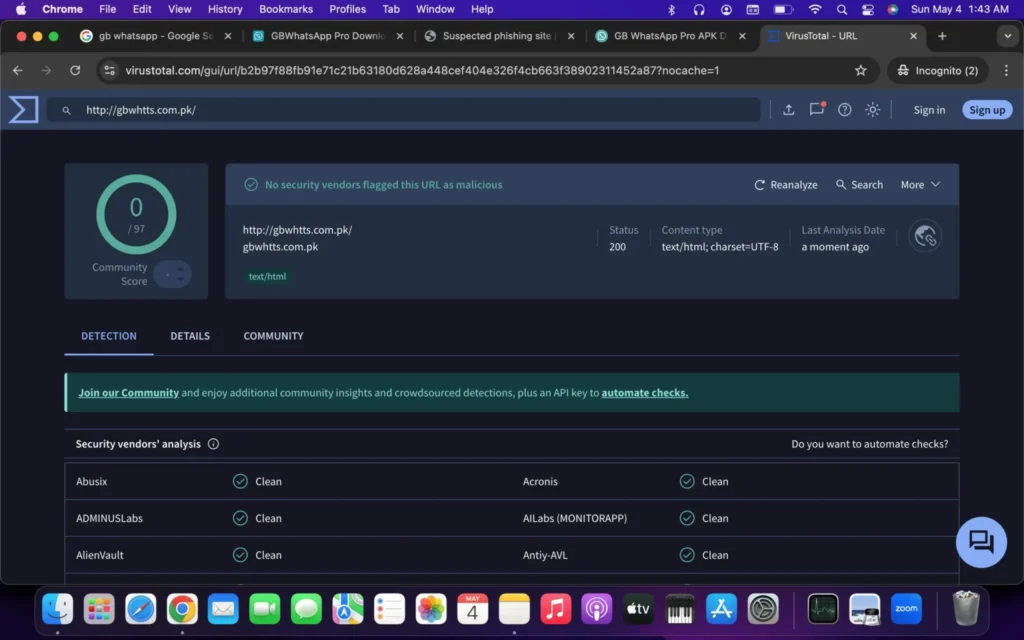The height and width of the screenshot is (640, 1024).
Task: Open Finder from the dock
Action: pos(57,609)
